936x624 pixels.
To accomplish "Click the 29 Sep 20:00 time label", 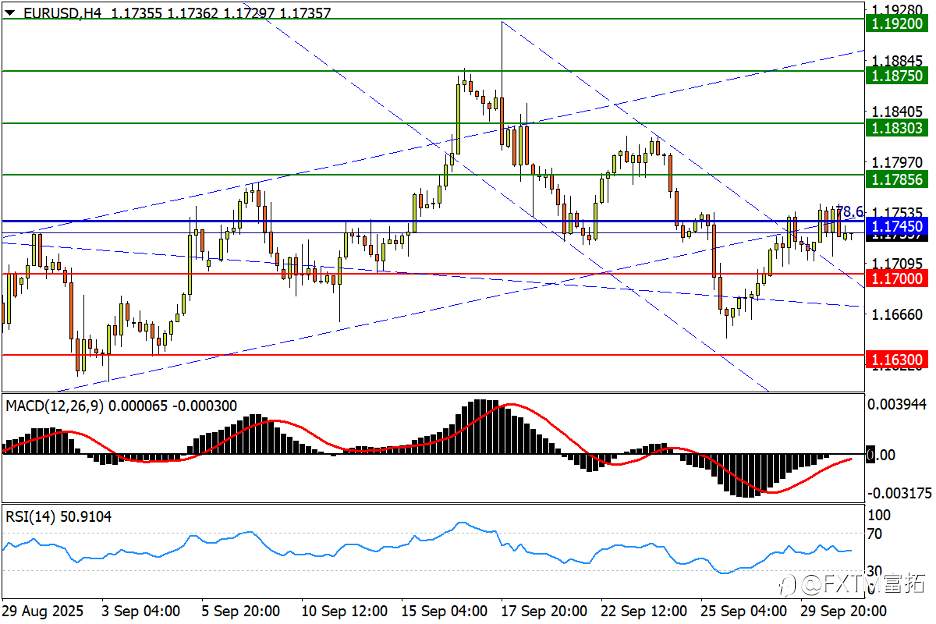I will 843,611.
